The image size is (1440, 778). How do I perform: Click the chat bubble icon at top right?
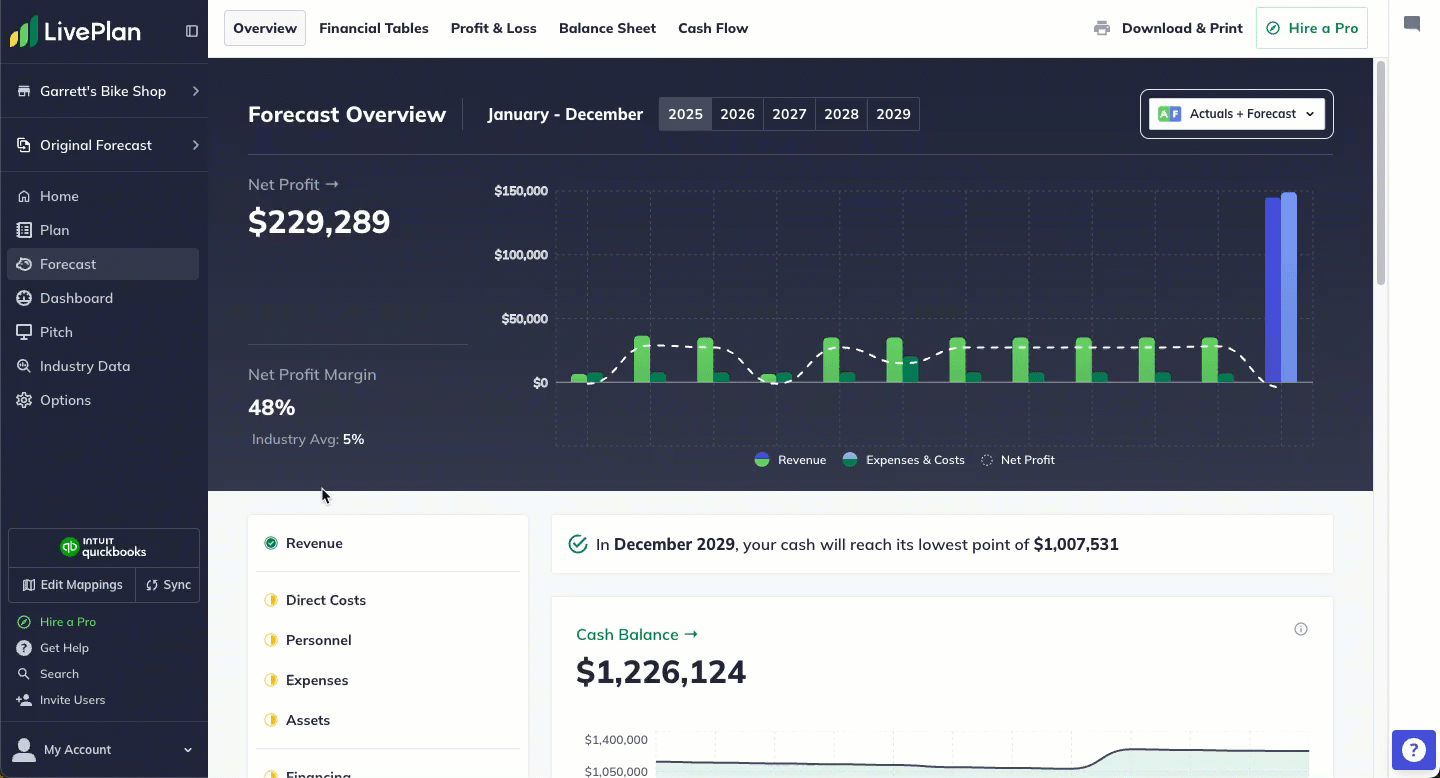[1412, 24]
